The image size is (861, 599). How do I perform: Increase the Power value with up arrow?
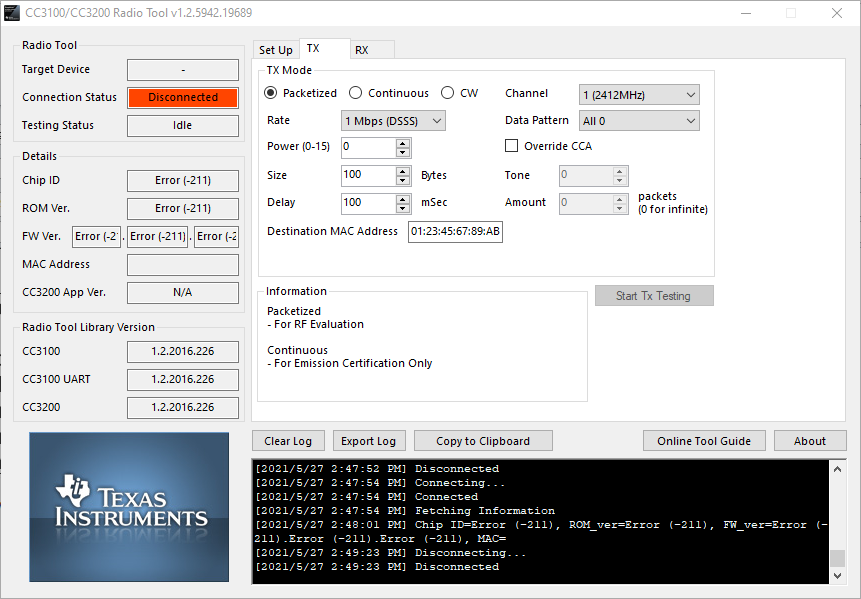(x=402, y=143)
